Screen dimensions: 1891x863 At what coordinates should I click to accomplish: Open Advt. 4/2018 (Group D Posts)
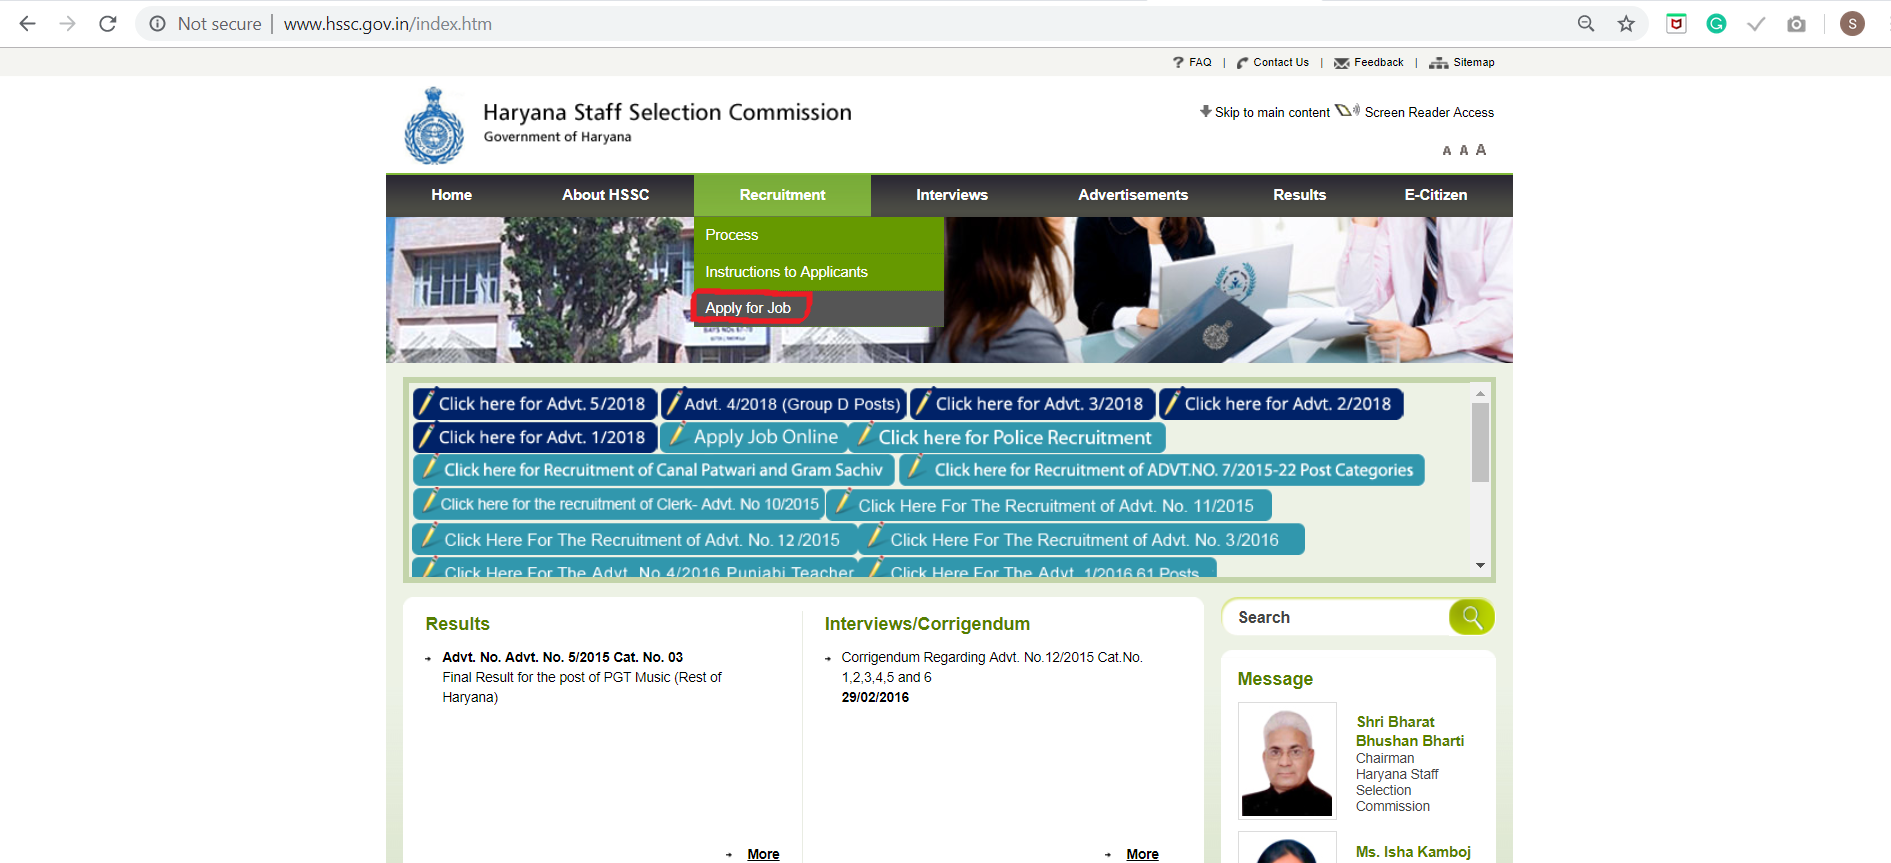tap(783, 404)
